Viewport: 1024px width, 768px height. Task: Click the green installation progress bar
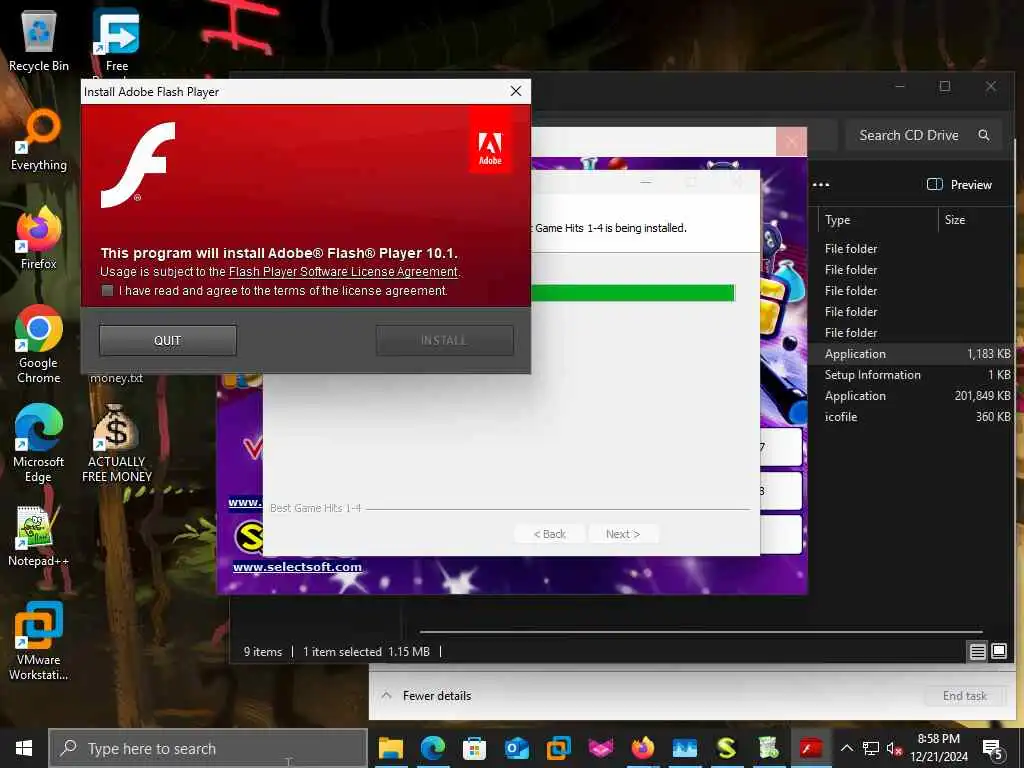click(633, 293)
